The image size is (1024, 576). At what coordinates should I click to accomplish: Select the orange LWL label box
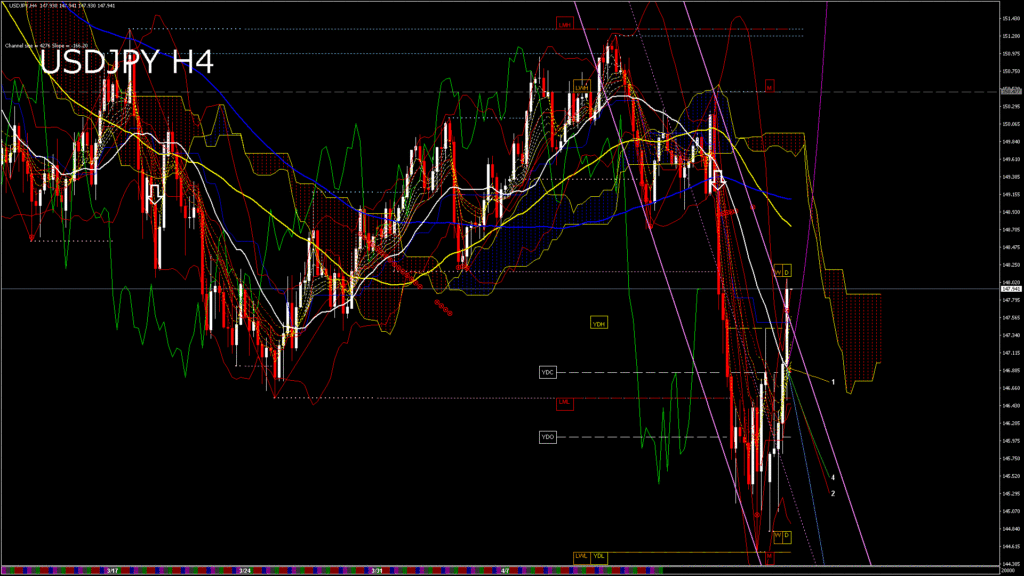tap(581, 557)
